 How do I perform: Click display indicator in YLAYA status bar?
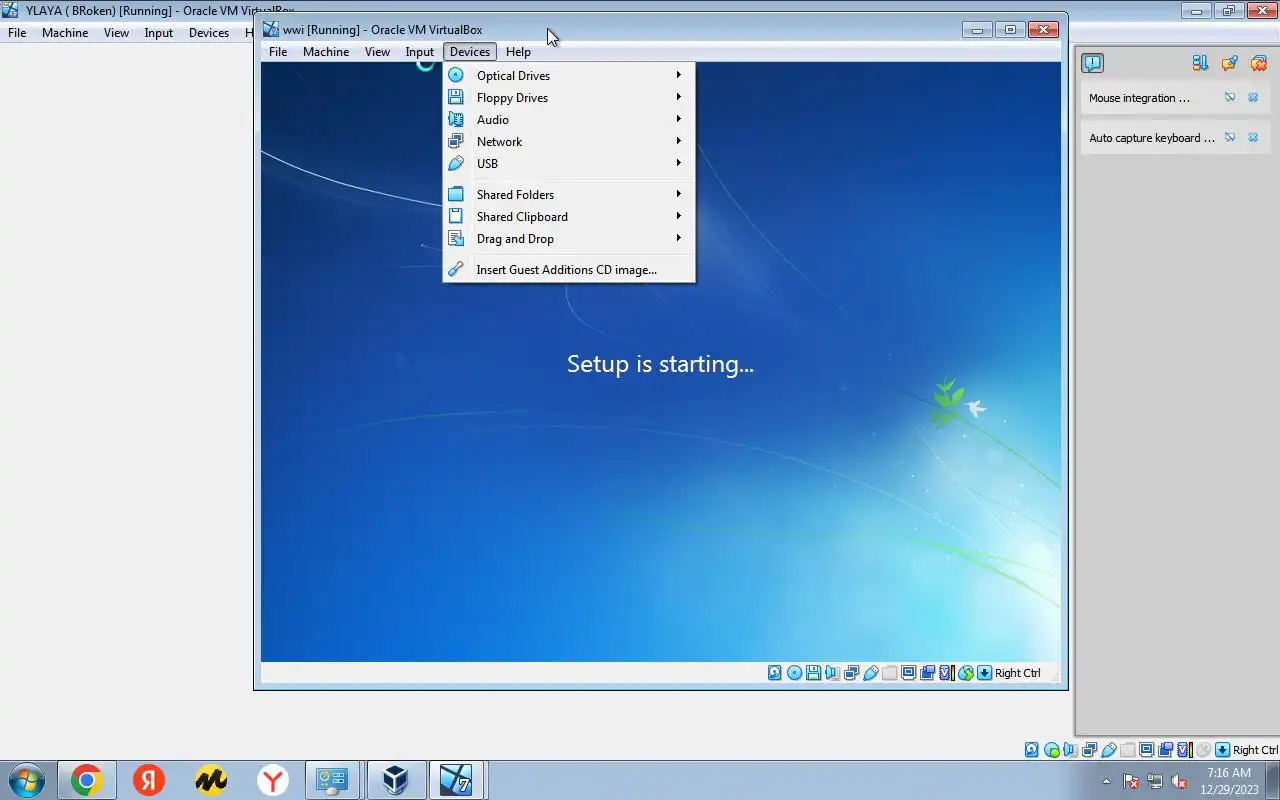coord(1146,750)
